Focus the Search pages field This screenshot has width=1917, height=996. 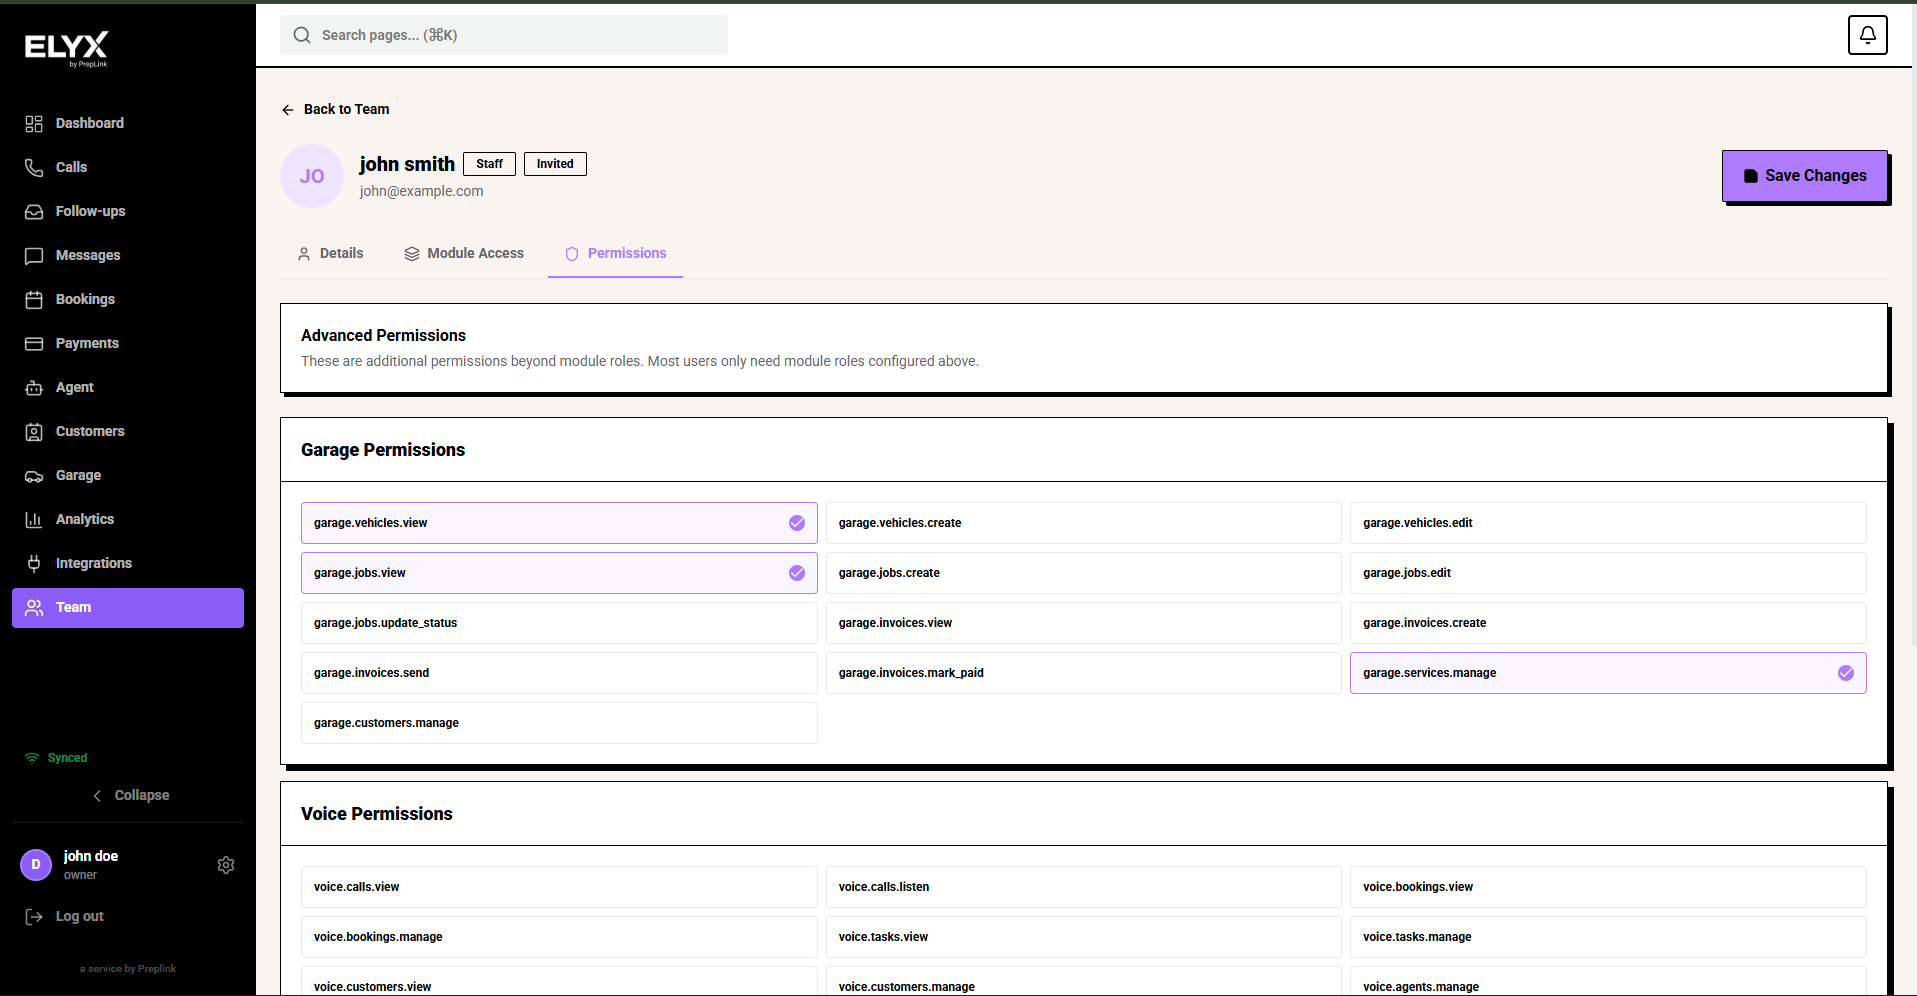(x=504, y=35)
